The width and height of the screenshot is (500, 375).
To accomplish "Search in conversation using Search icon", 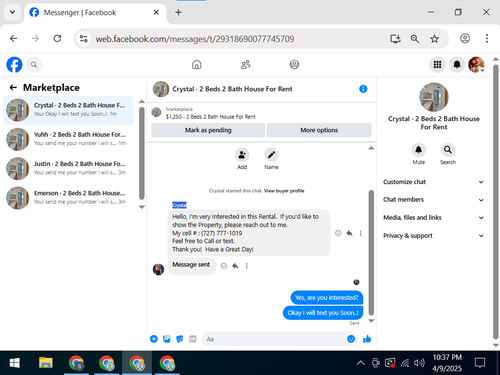I will coord(448,150).
